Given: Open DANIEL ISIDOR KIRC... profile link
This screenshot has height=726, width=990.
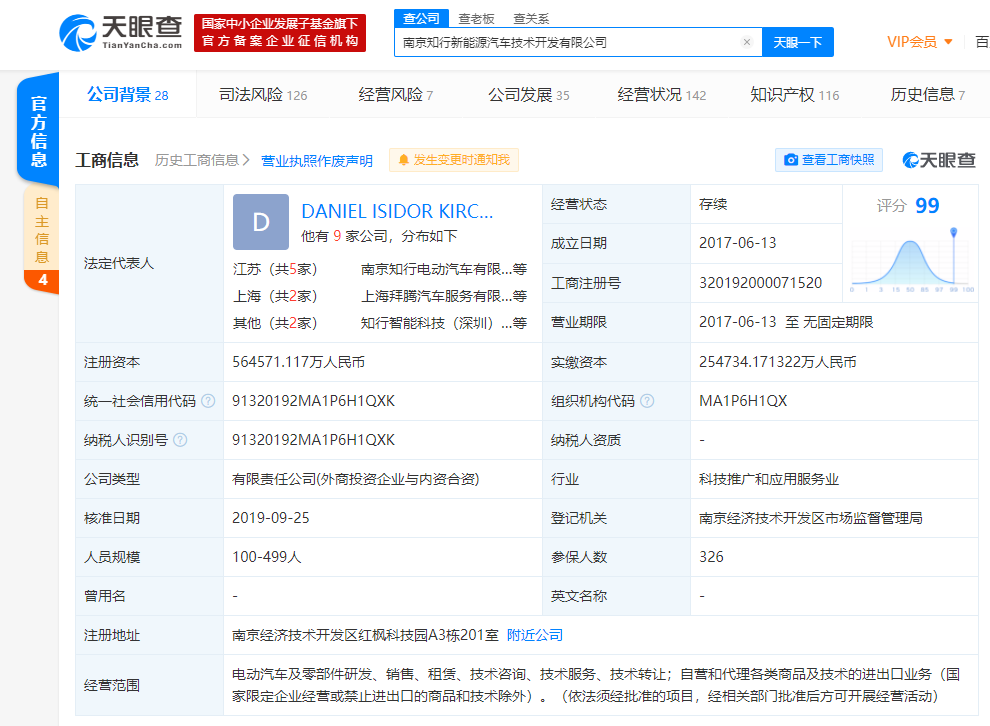Looking at the screenshot, I should coord(397,211).
